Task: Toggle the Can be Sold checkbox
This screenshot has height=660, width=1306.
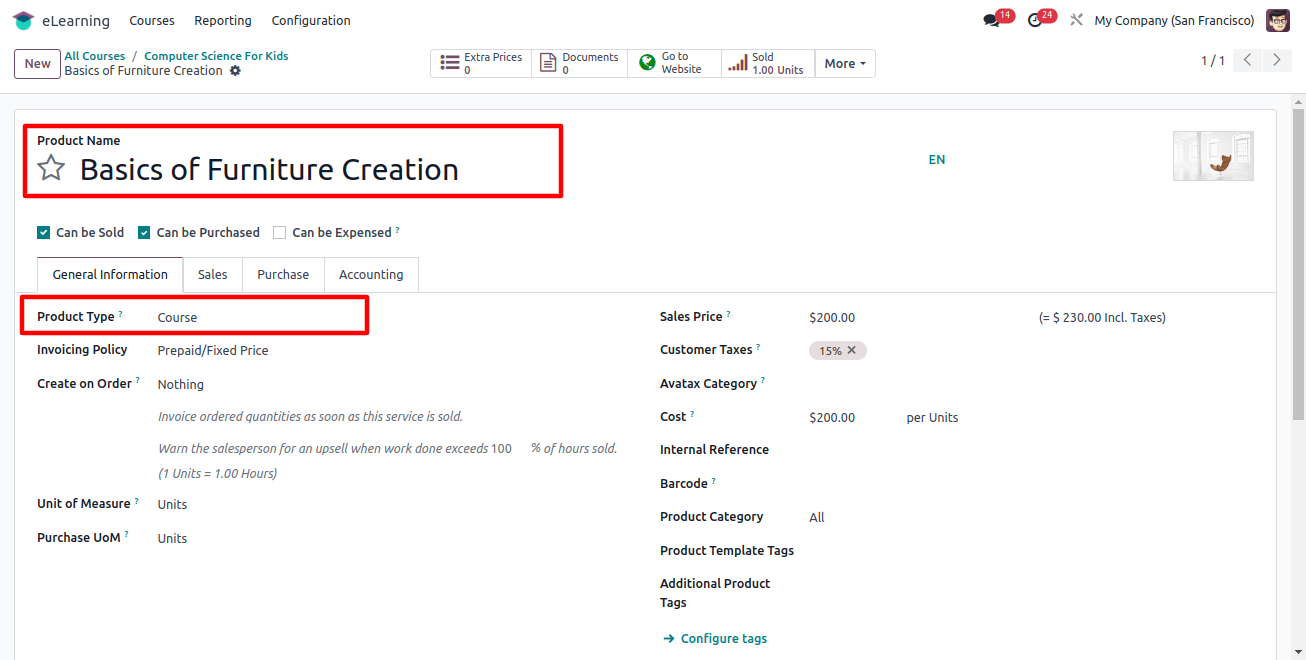Action: coord(43,232)
